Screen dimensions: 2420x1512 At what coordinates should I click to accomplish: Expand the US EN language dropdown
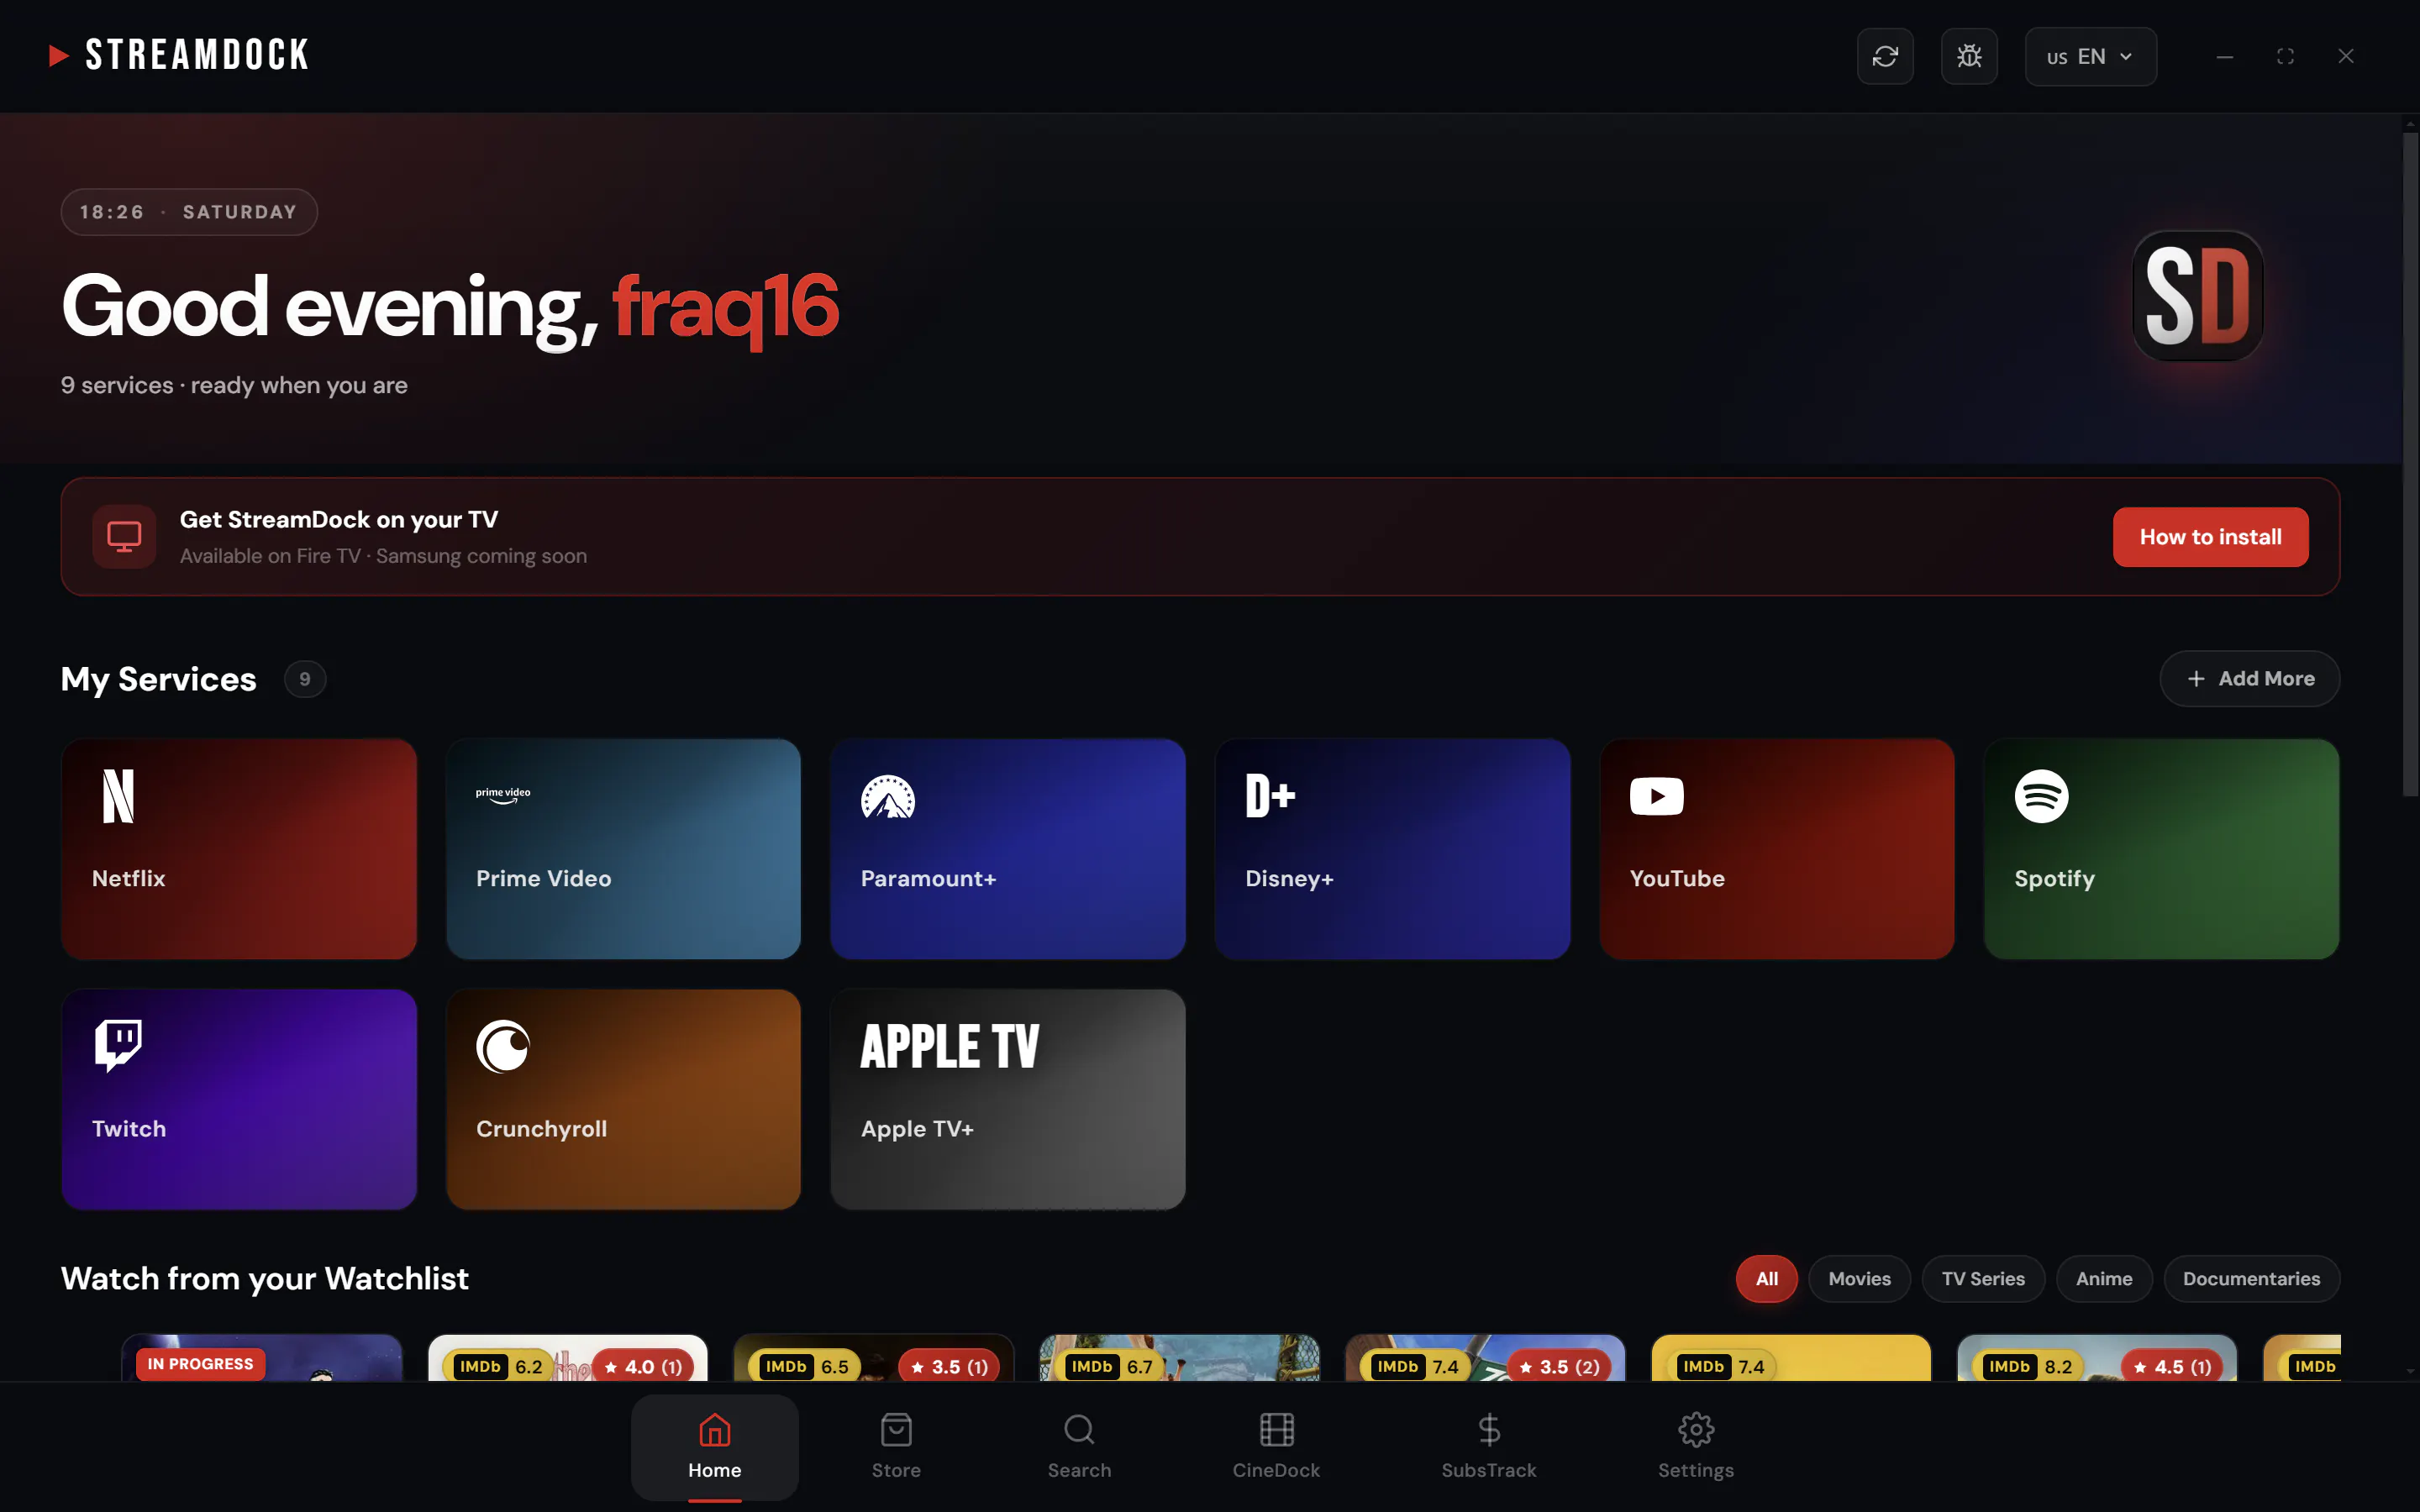click(2091, 56)
